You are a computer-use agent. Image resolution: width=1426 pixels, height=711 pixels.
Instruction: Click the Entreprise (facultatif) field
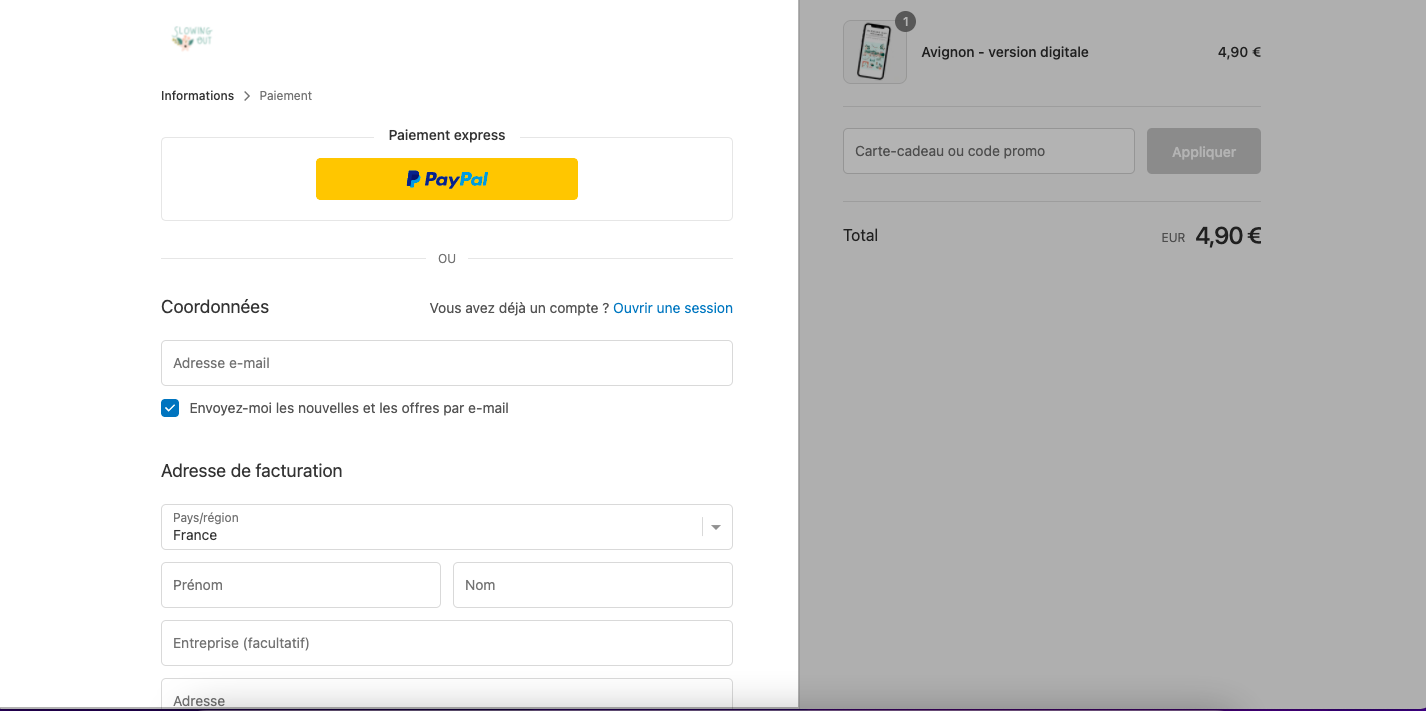pyautogui.click(x=447, y=643)
